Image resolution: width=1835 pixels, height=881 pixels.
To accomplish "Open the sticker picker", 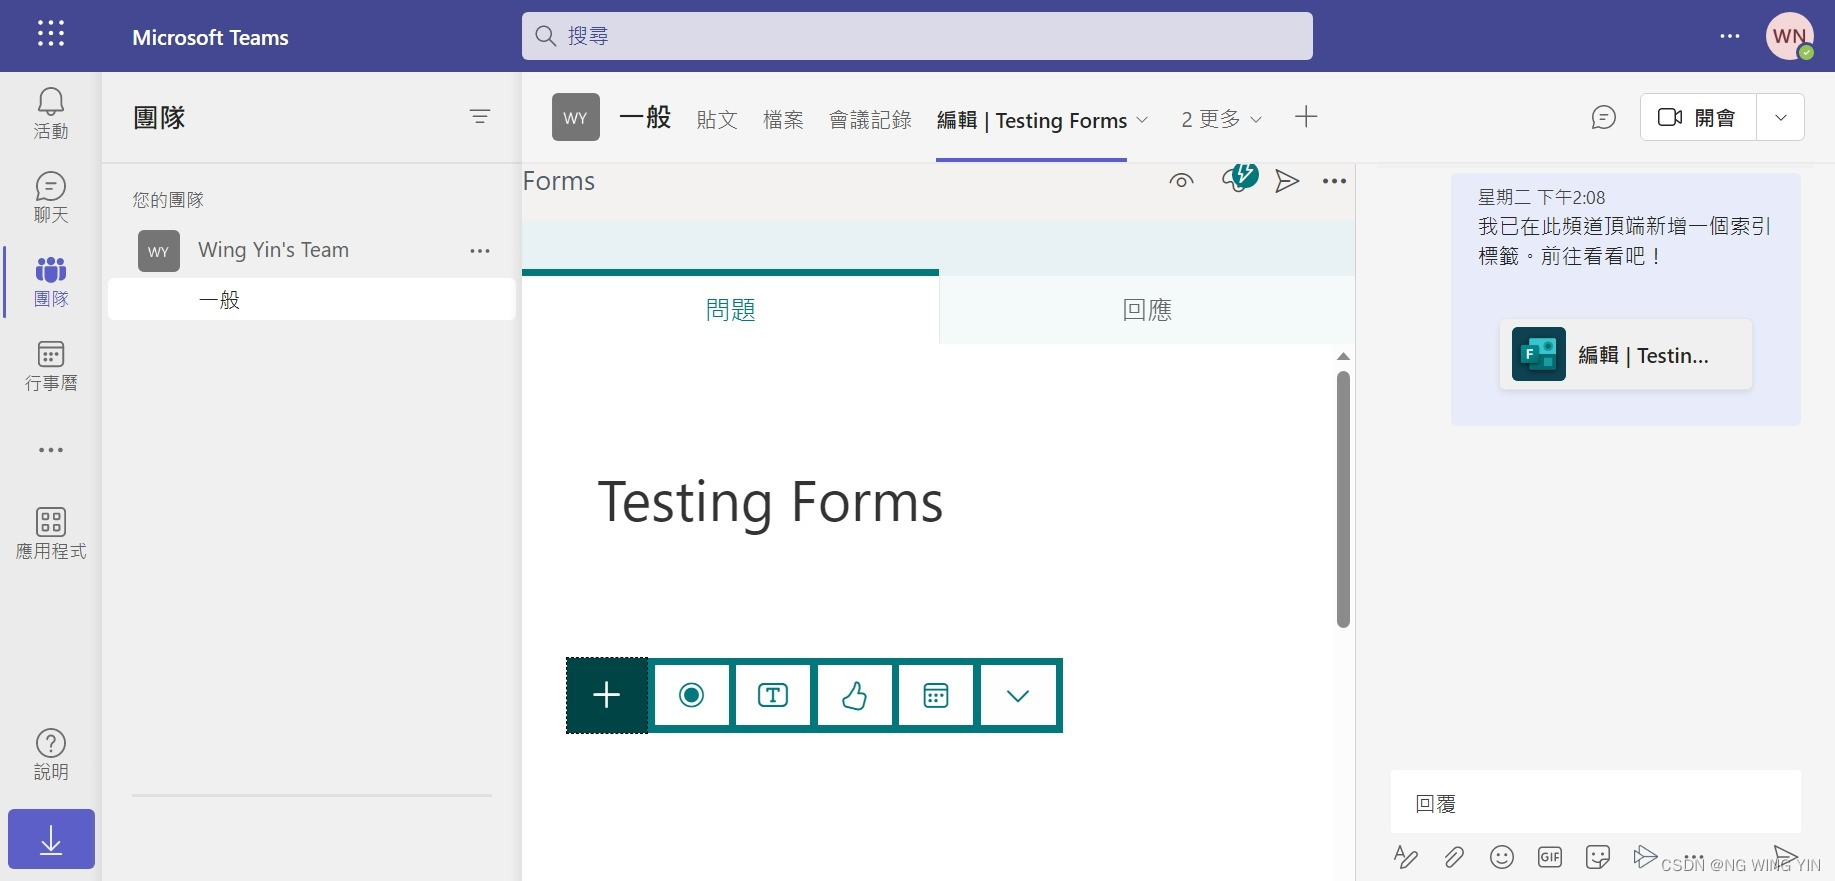I will pos(1598,857).
